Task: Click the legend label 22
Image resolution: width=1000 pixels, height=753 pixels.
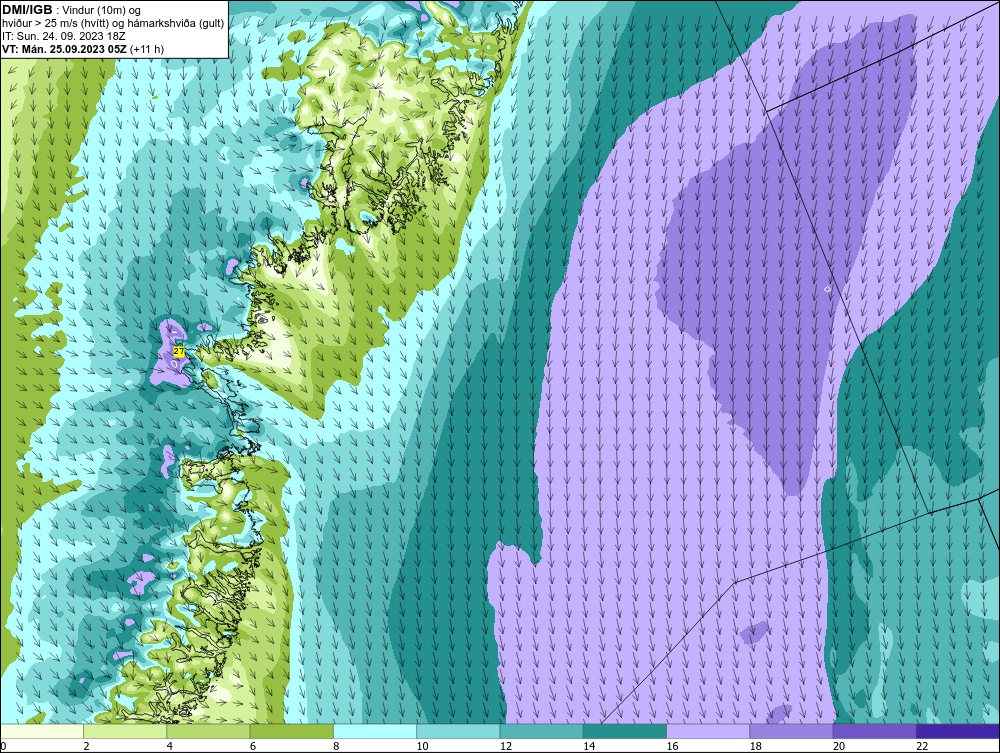Action: 922,746
